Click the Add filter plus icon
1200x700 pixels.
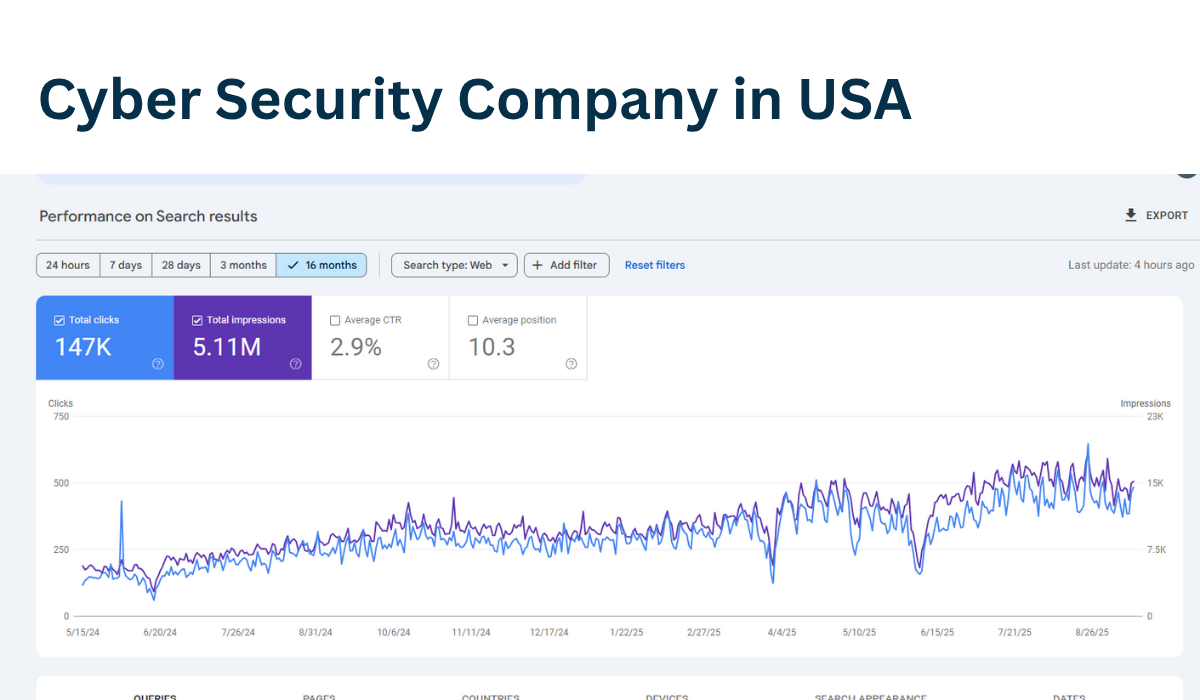538,265
